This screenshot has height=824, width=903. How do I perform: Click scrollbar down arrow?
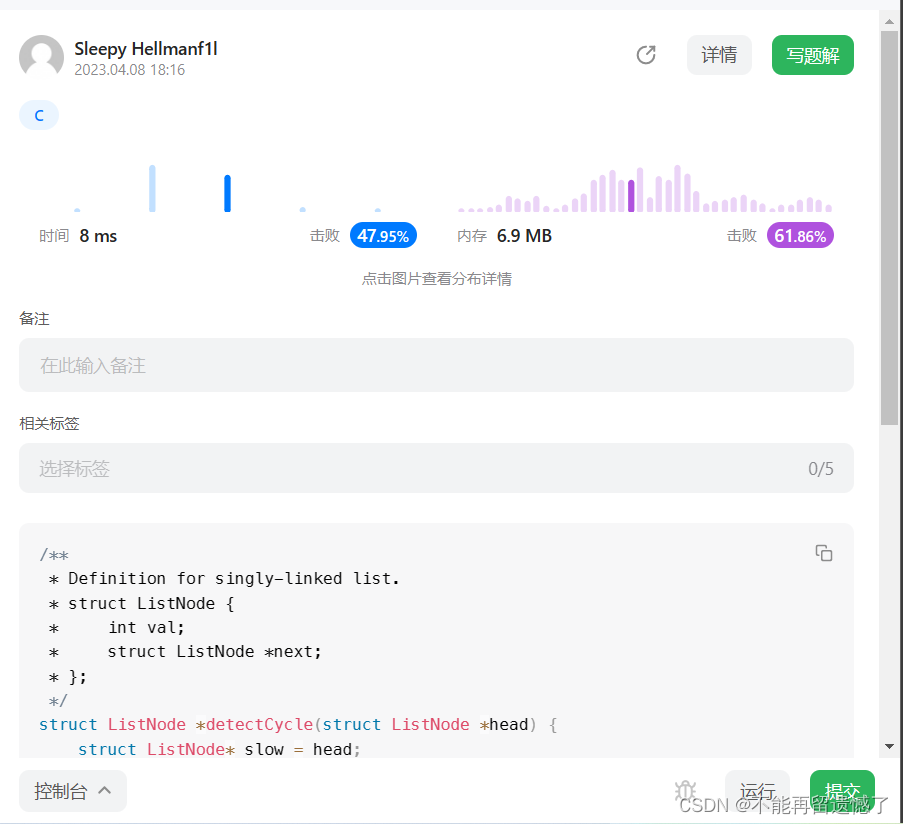(x=889, y=746)
